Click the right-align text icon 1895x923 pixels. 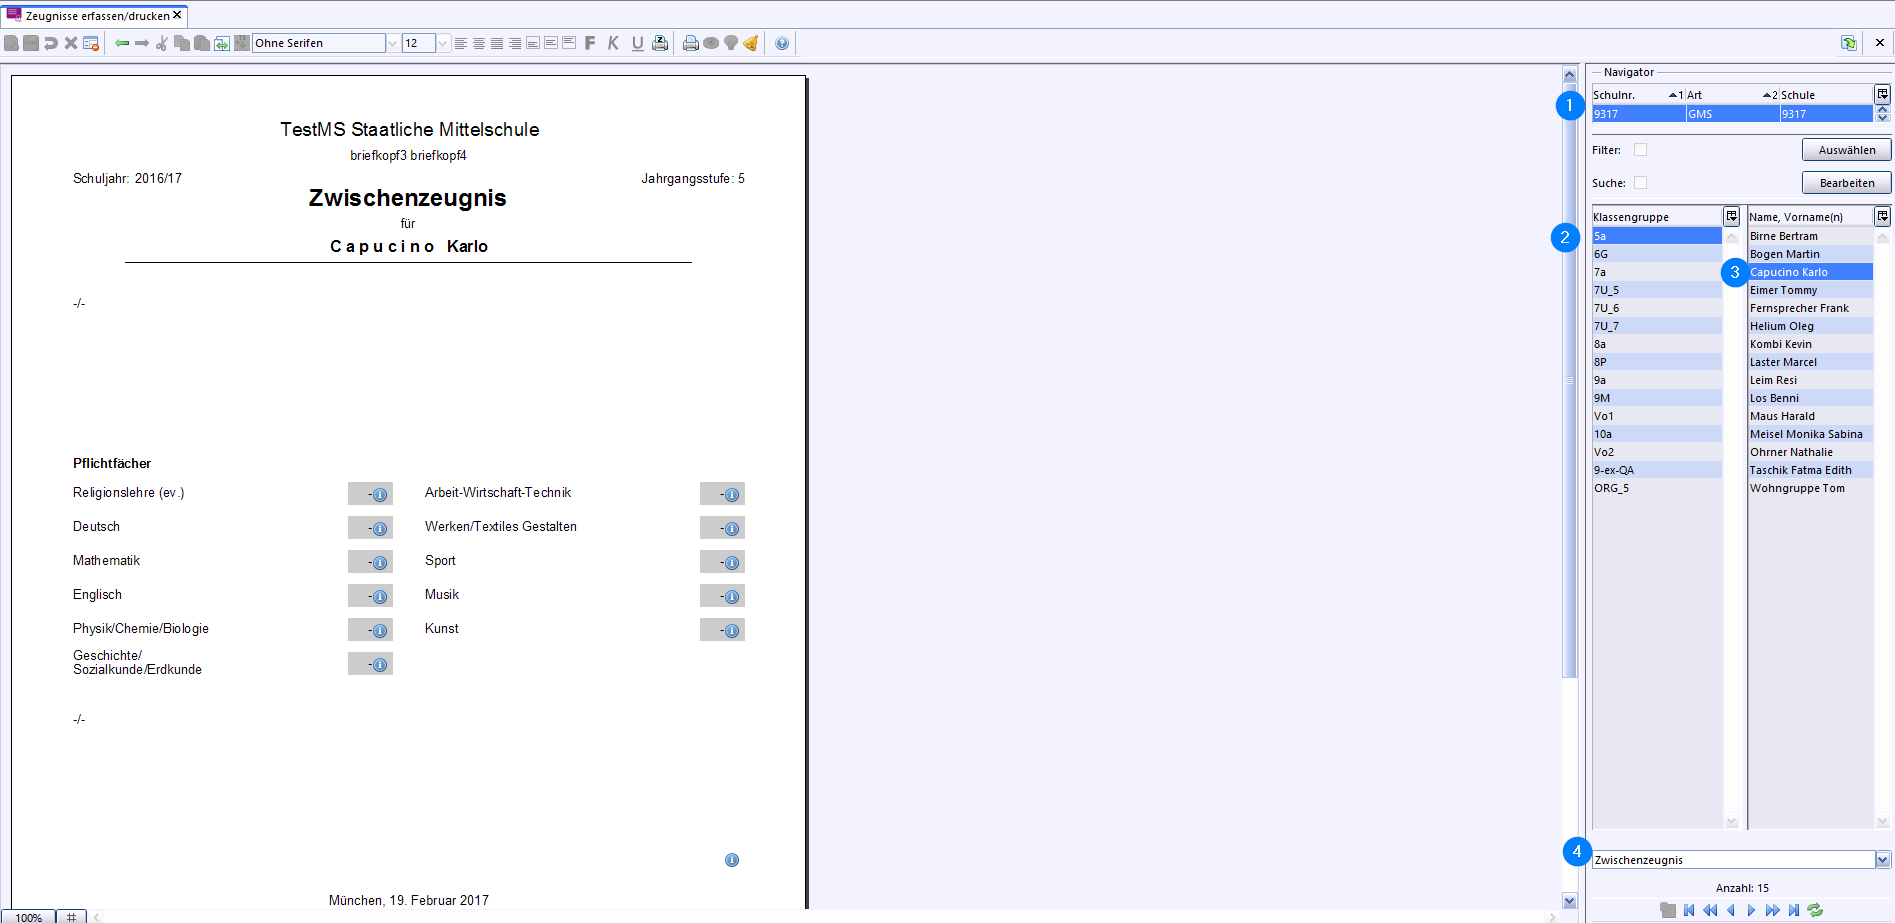click(515, 43)
